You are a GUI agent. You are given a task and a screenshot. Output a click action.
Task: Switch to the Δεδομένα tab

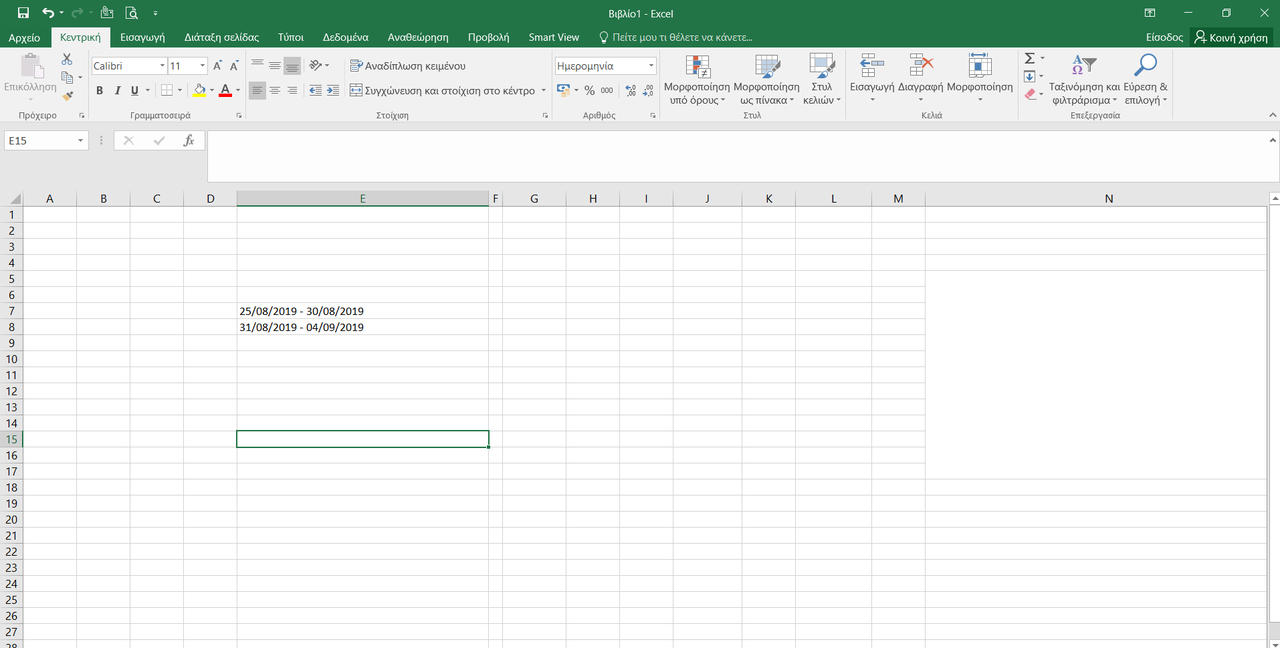(x=346, y=37)
